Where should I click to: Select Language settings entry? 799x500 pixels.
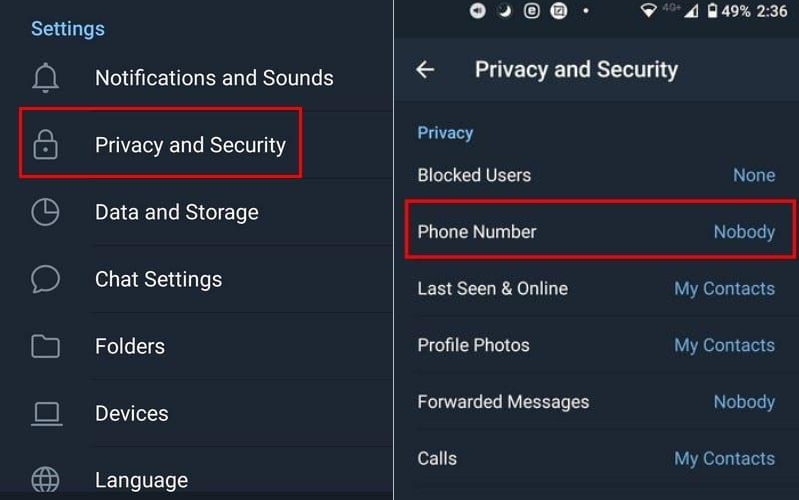141,480
